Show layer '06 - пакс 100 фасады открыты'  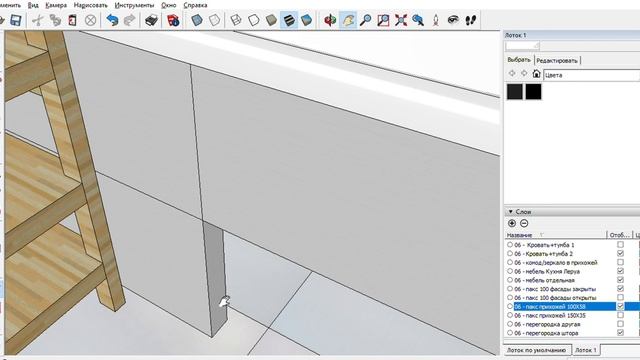click(620, 298)
